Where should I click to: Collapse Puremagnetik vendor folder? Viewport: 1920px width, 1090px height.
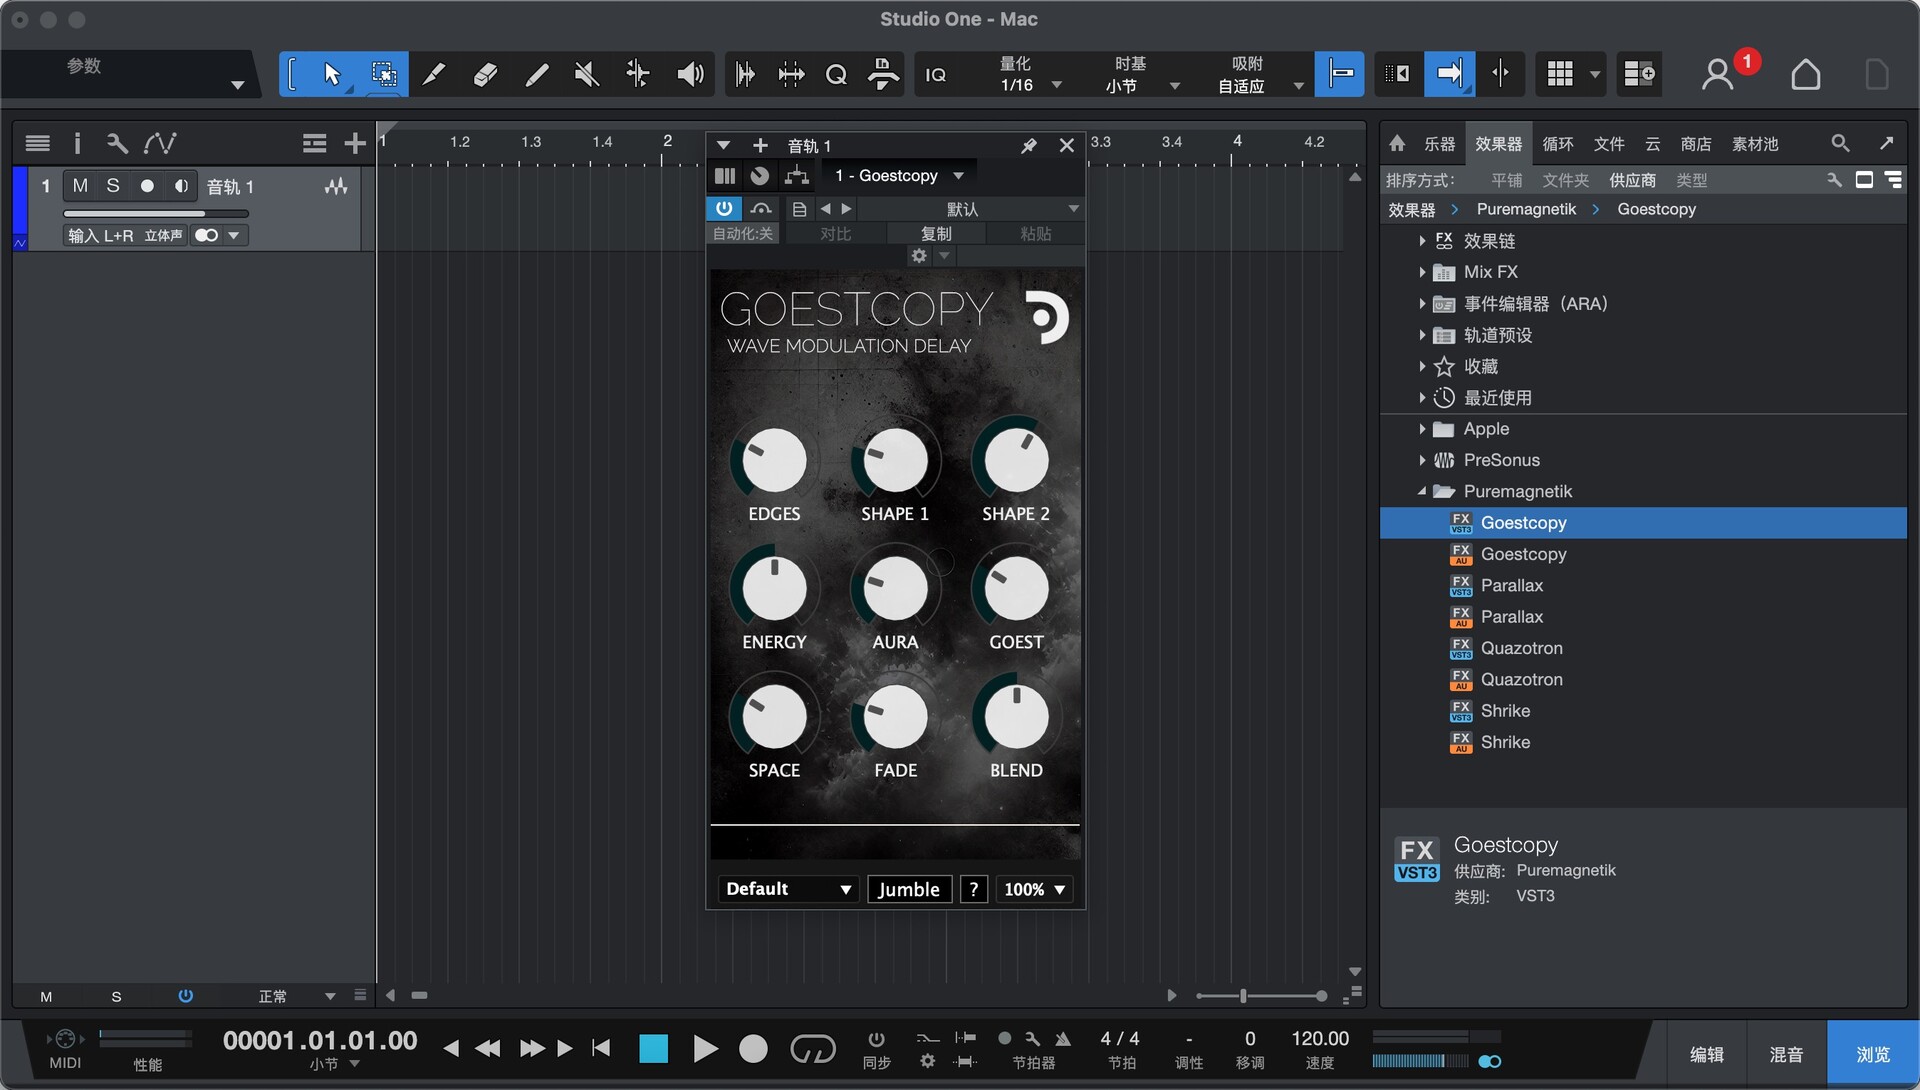tap(1422, 491)
